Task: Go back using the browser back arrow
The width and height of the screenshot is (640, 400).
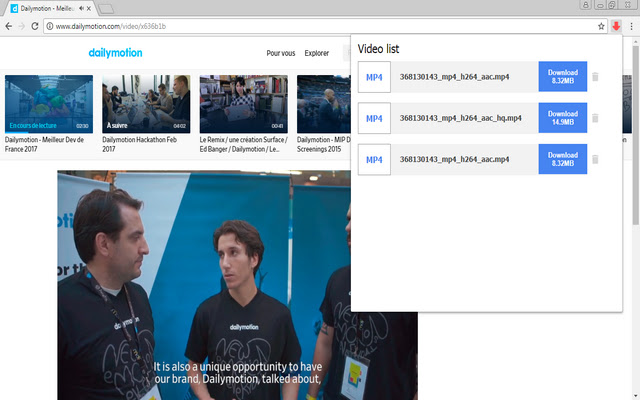Action: coord(8,26)
